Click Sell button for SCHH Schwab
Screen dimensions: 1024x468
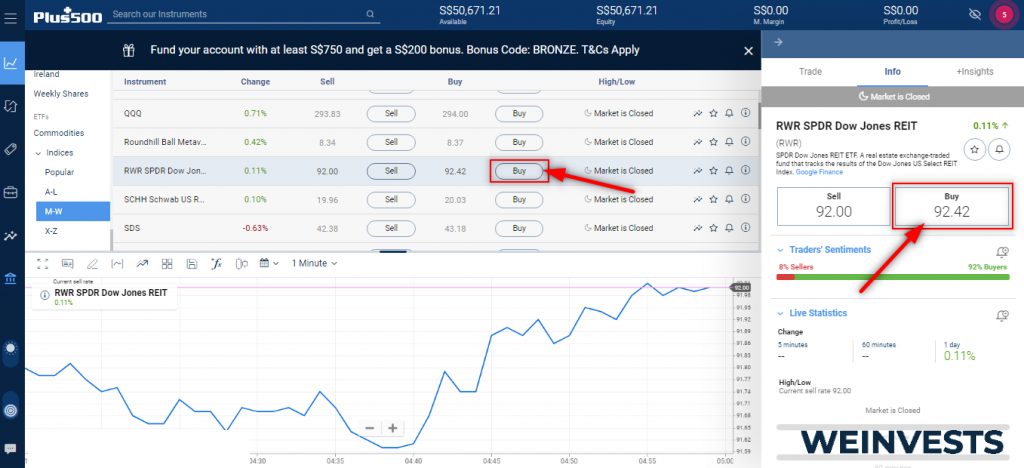click(391, 200)
